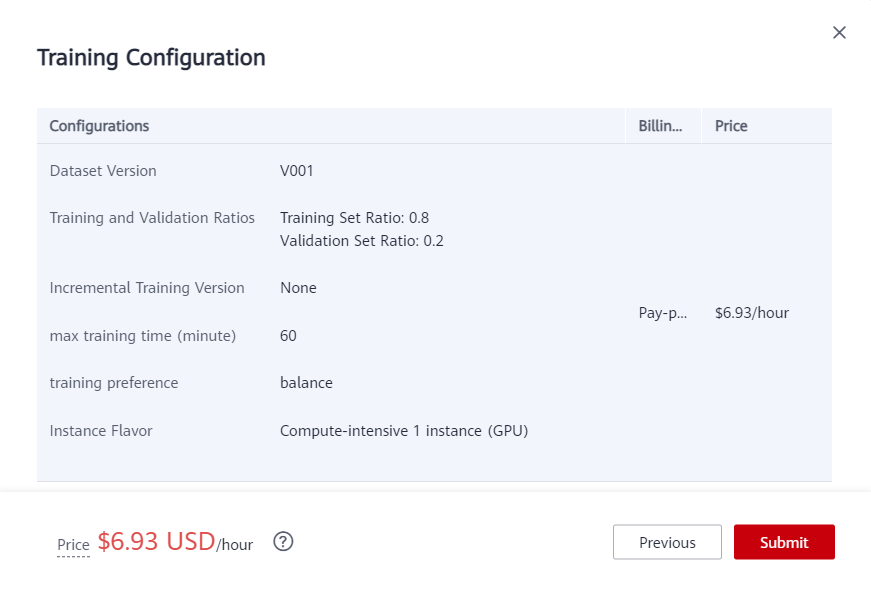871x590 pixels.
Task: Click the Incremental Training Version label
Action: (x=147, y=288)
